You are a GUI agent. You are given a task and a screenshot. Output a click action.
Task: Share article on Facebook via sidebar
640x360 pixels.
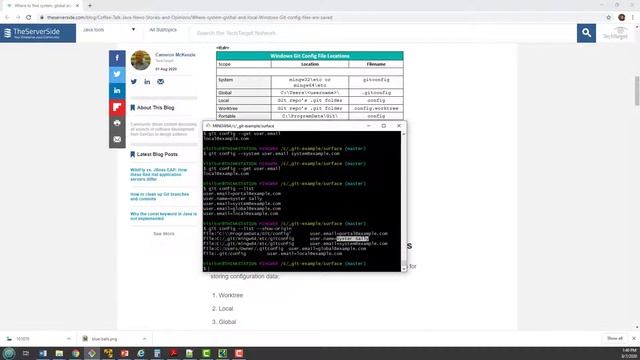tap(117, 58)
